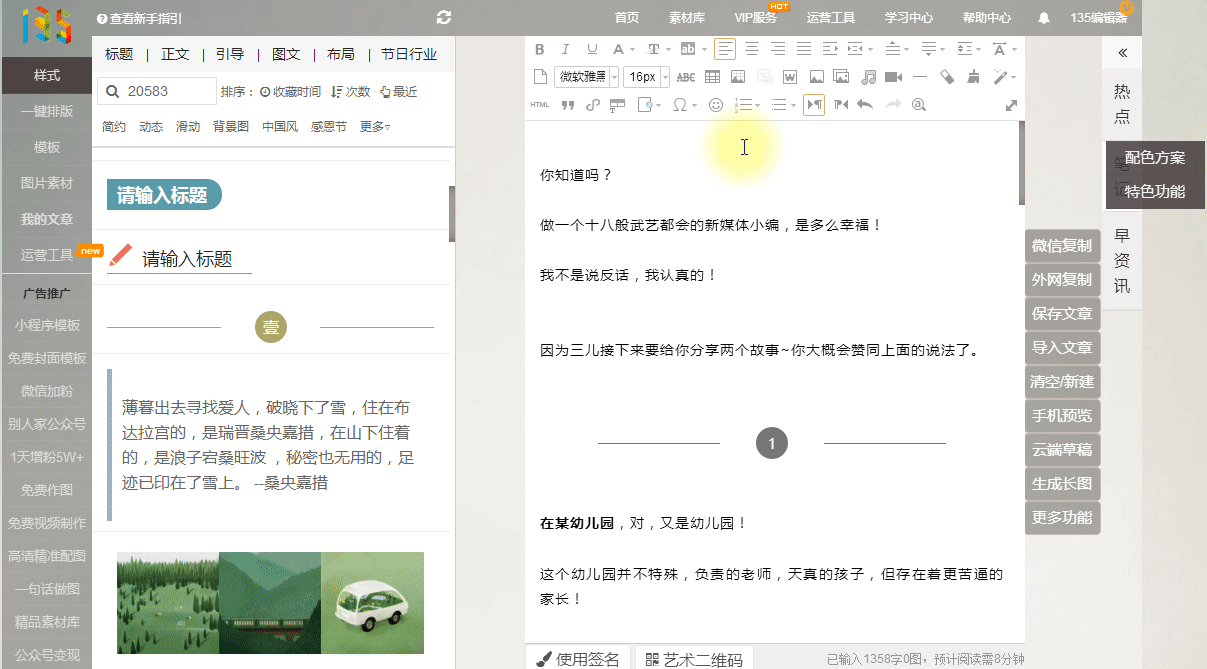Click the emoji smiley icon
1207x669 pixels.
715,105
